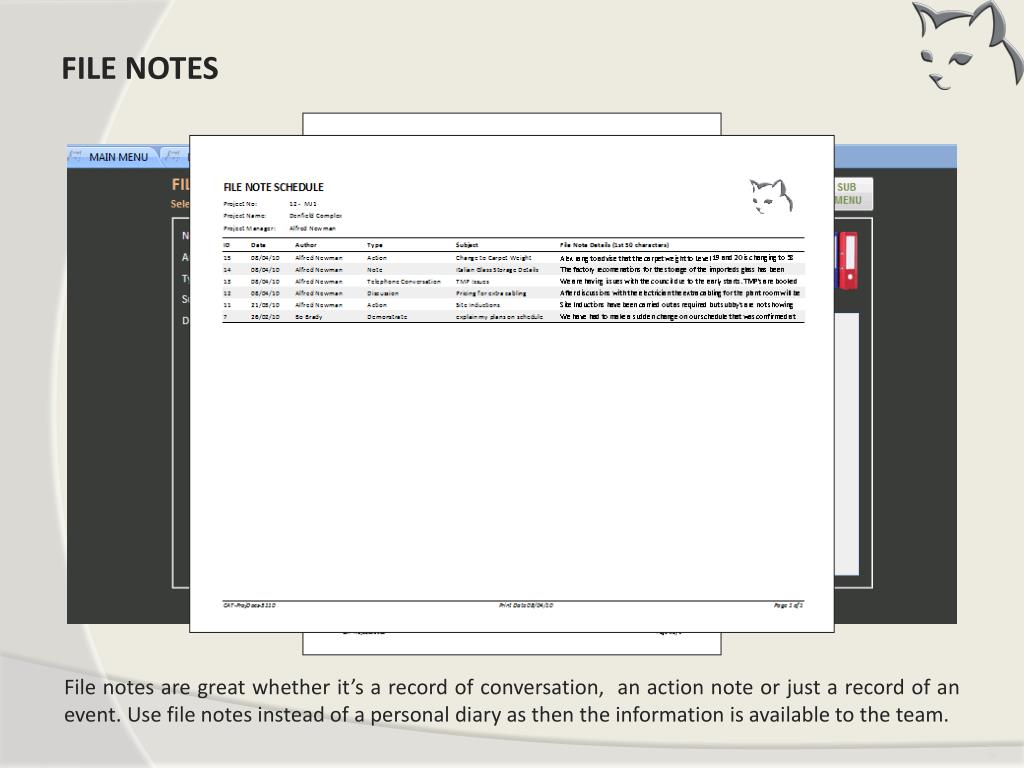This screenshot has height=768, width=1024.
Task: Click the 'Site Inductions' subject cell
Action: click(x=478, y=305)
